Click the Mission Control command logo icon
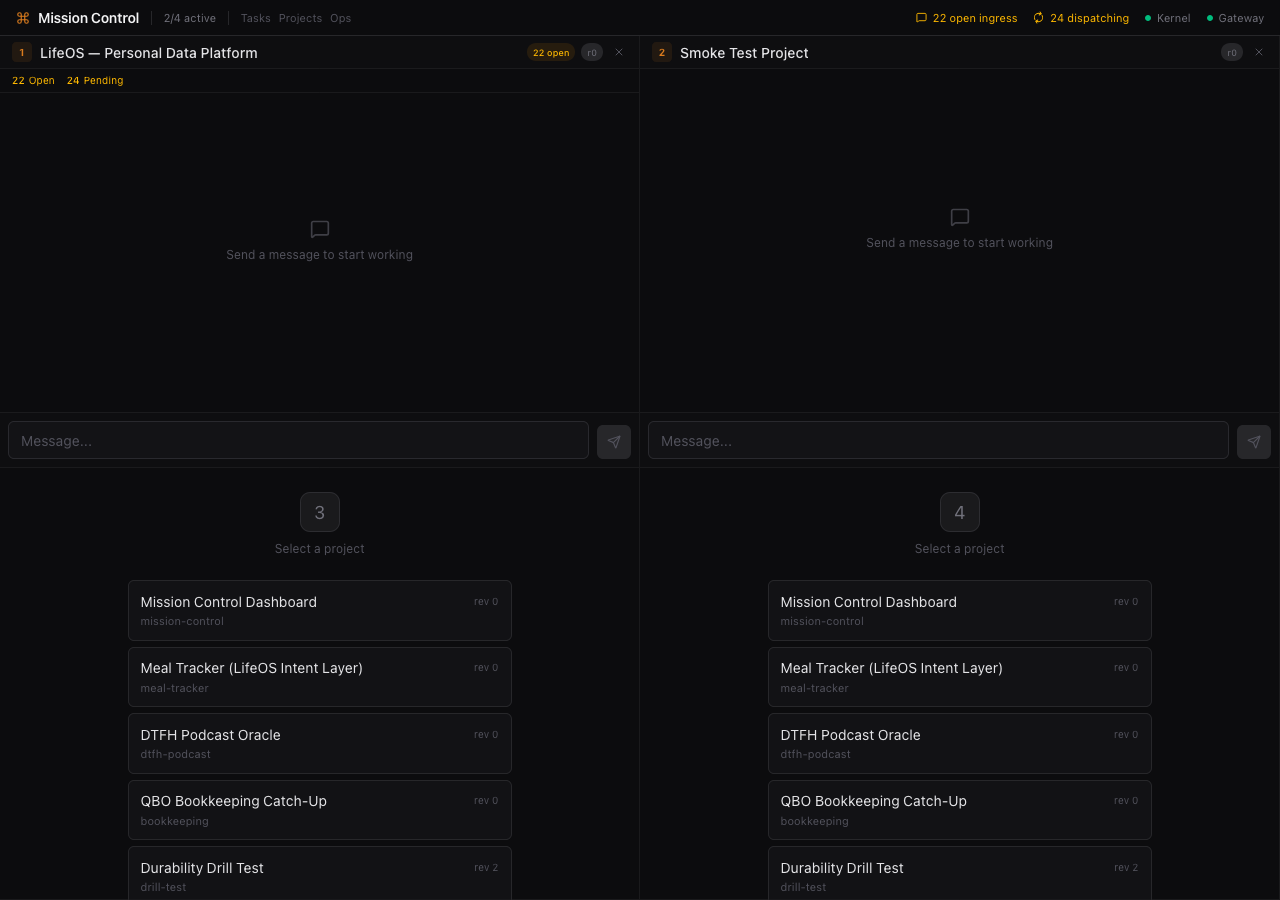 [23, 18]
